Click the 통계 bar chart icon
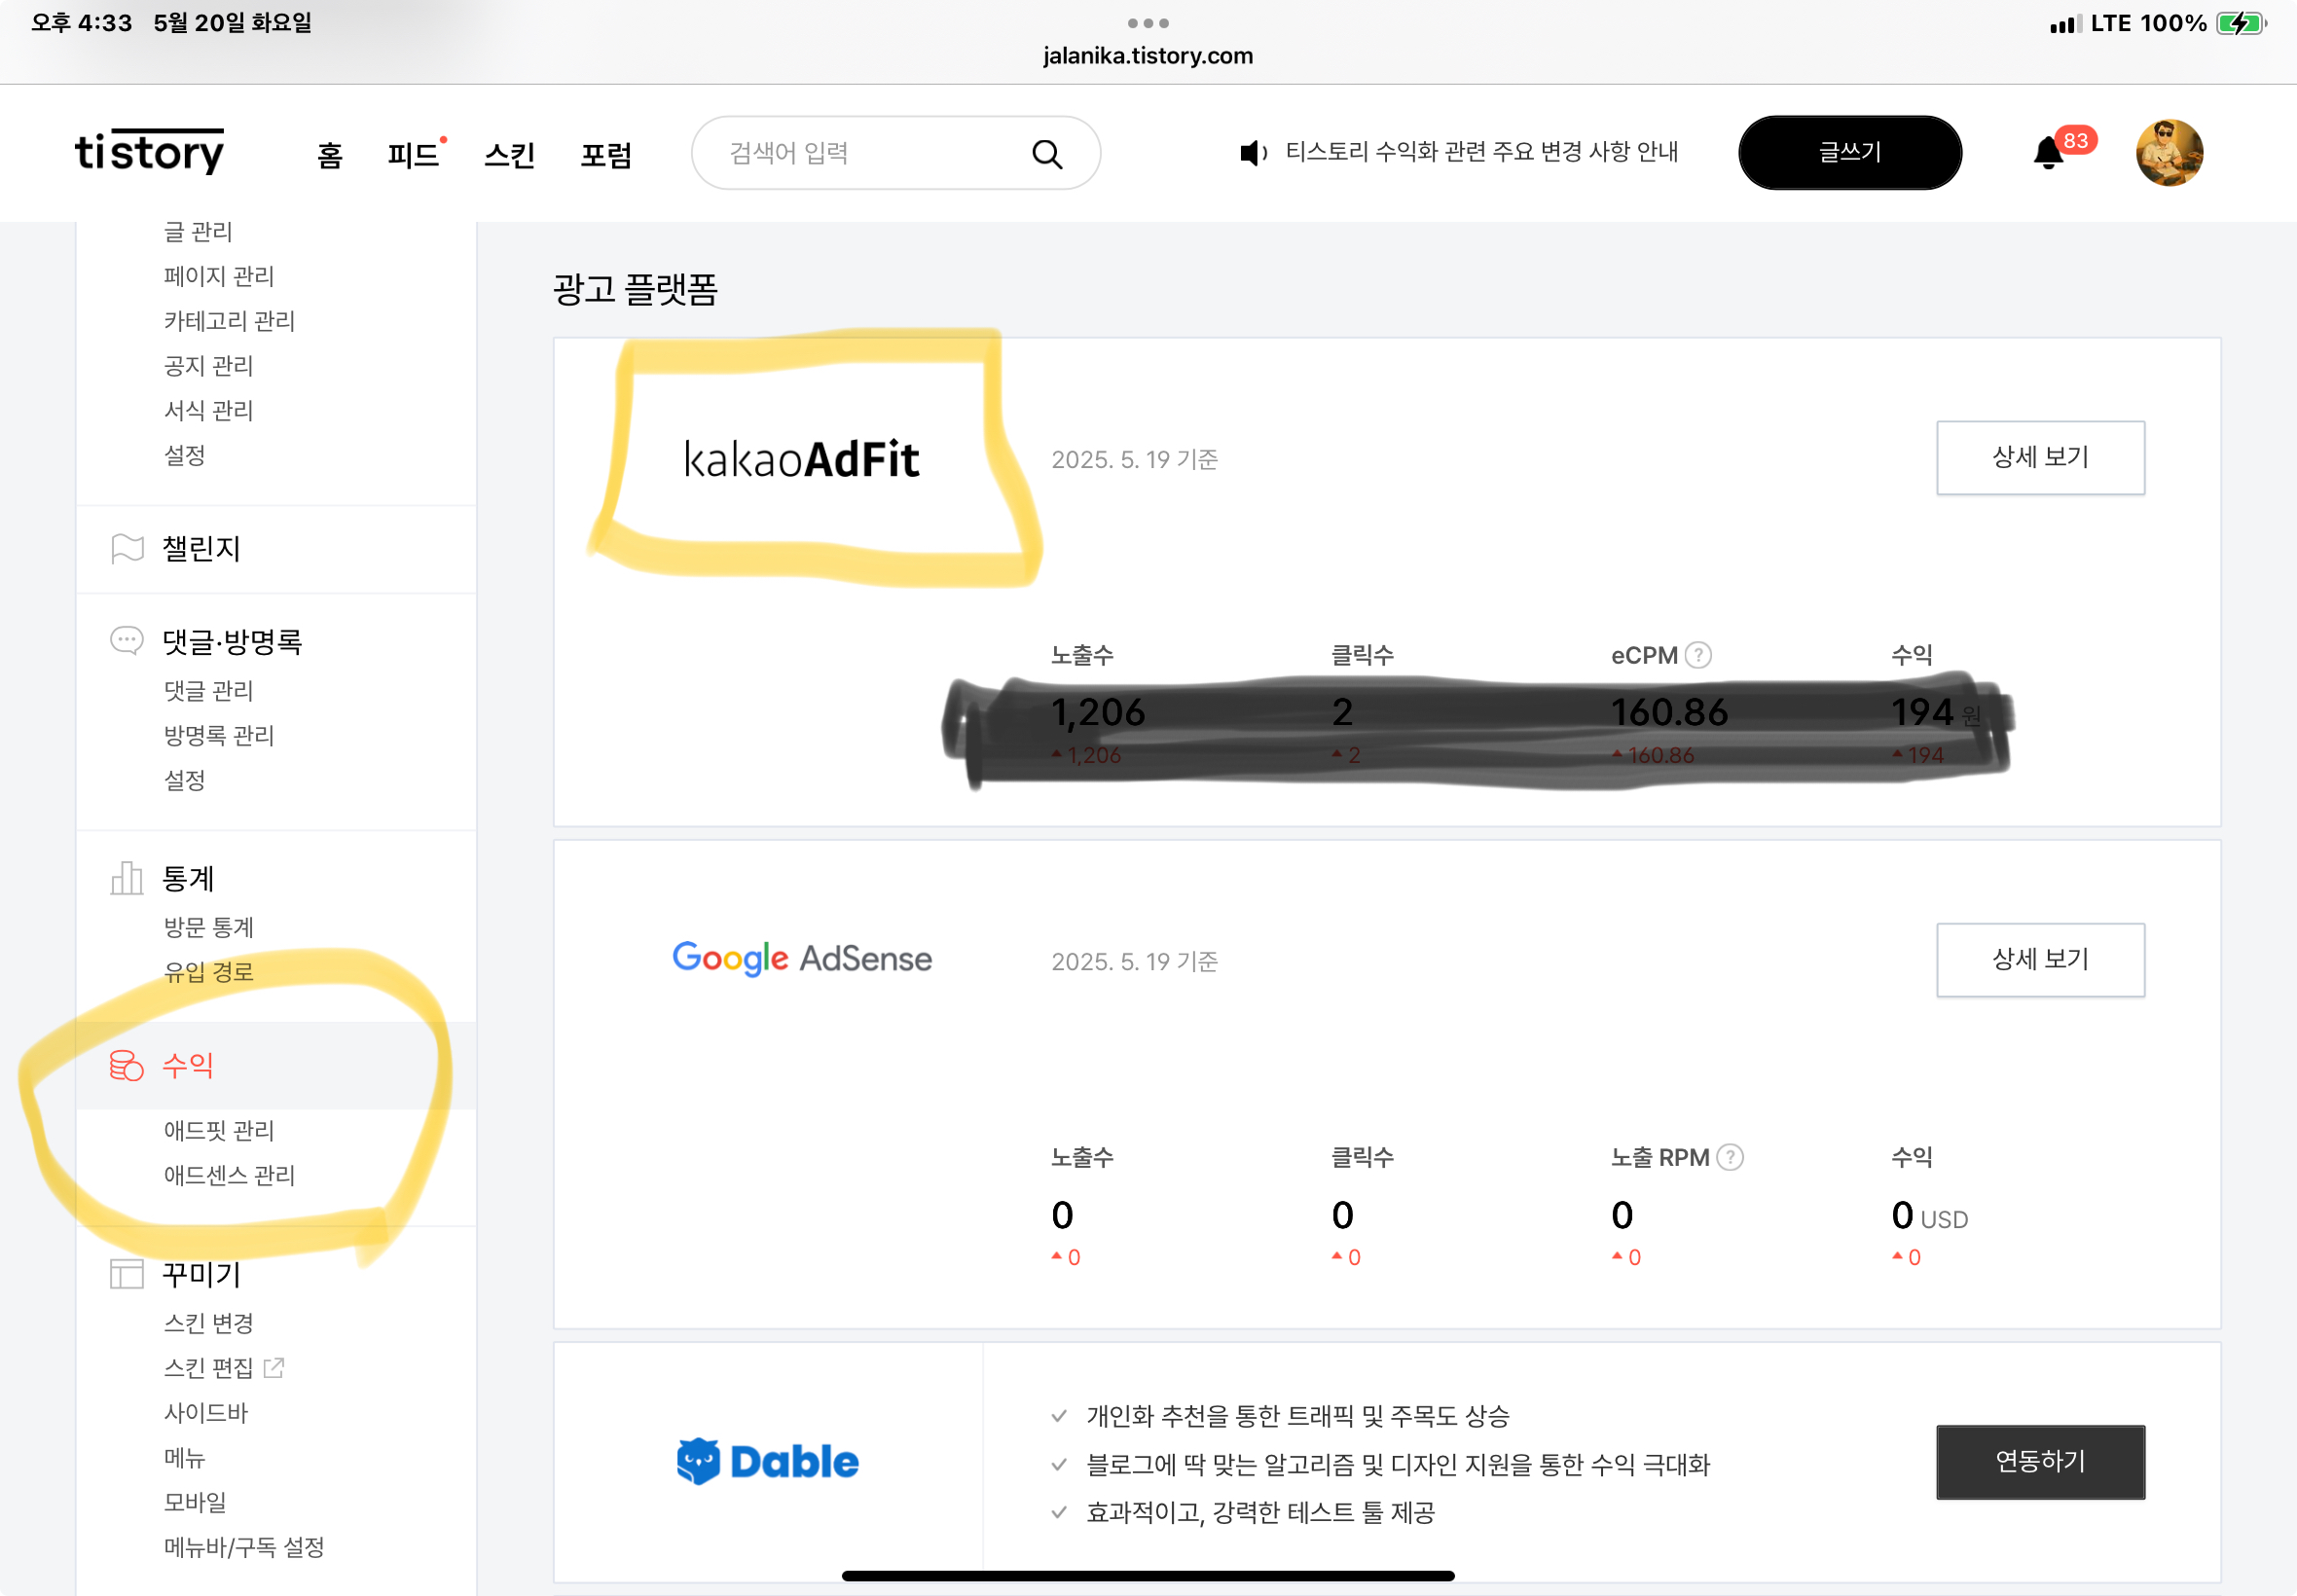Screen dimensions: 2297x1596 click(127, 878)
